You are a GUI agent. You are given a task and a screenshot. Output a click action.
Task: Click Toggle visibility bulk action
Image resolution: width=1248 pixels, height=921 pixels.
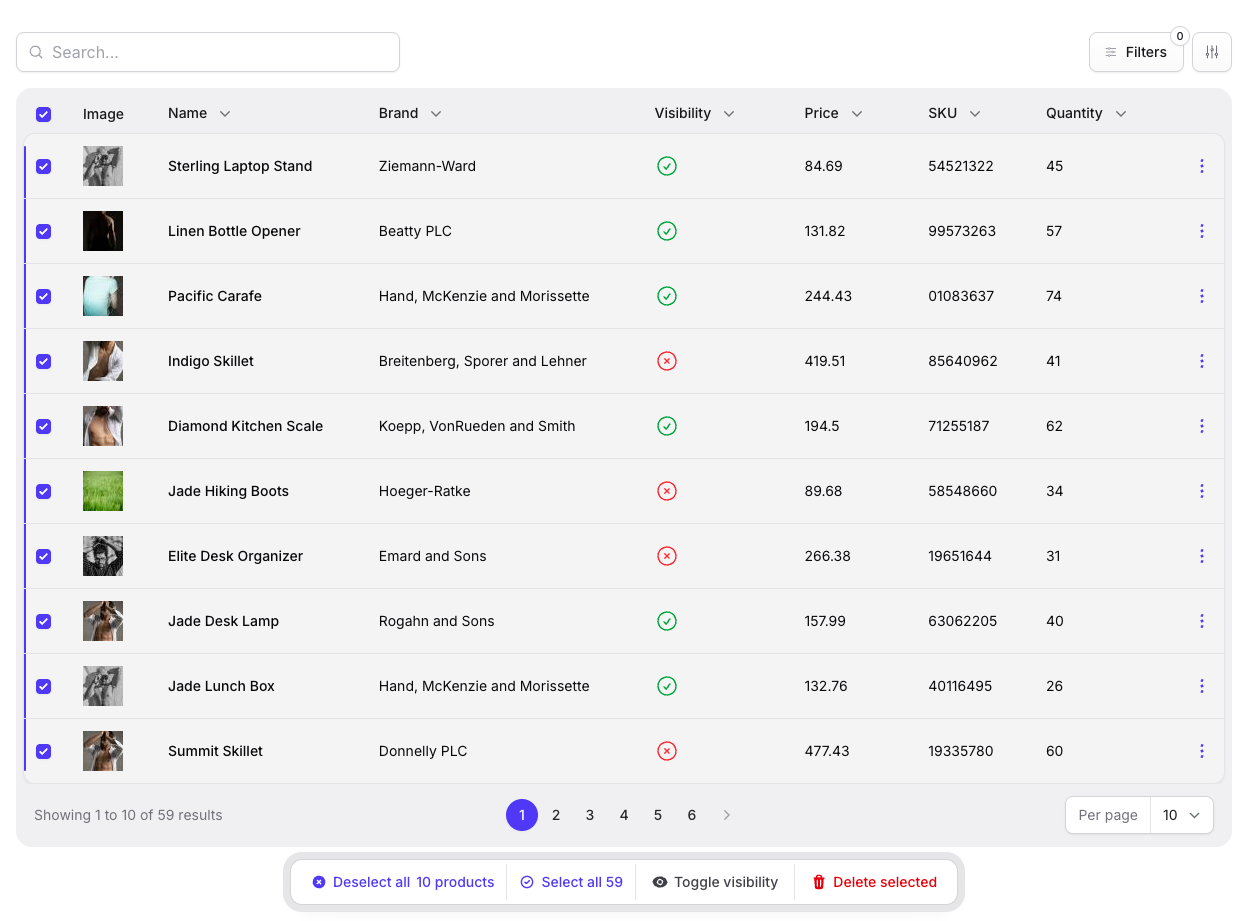click(x=715, y=882)
